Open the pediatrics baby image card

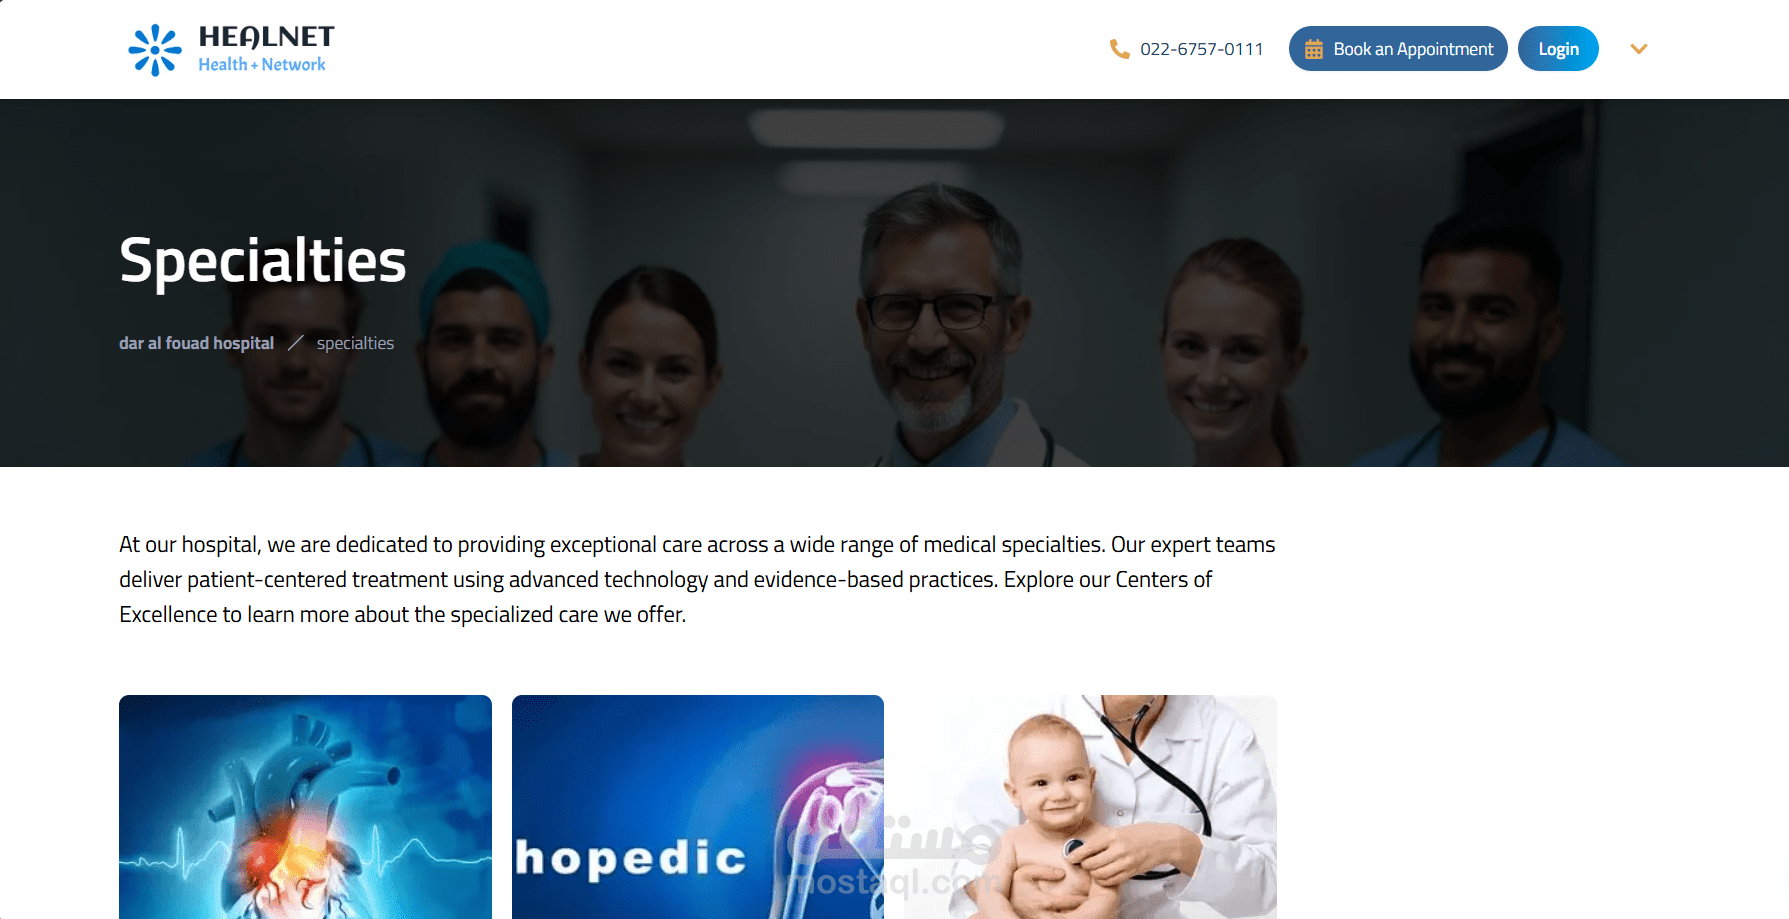(x=1090, y=807)
